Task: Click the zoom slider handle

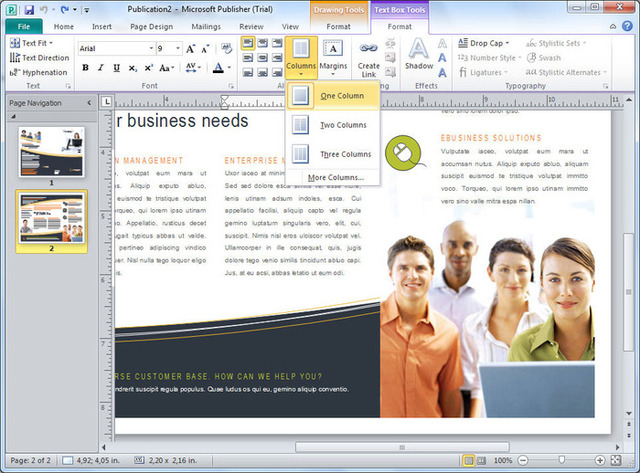Action: click(x=562, y=460)
